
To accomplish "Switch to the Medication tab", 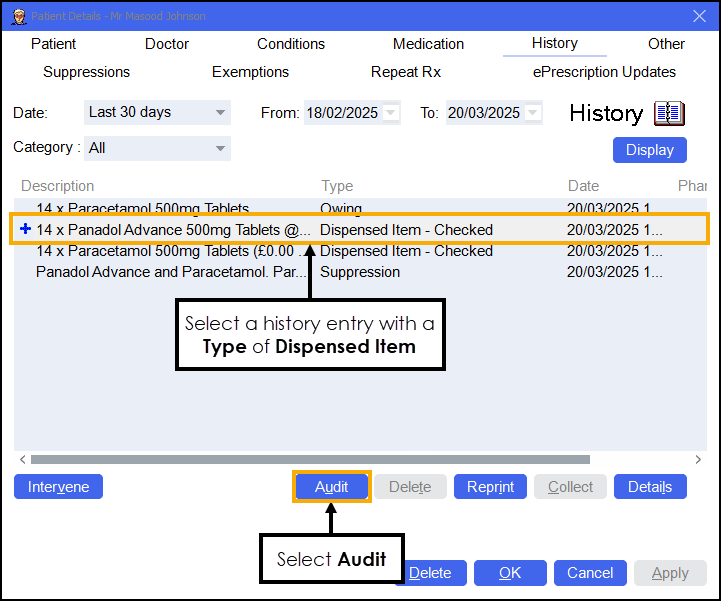I will coord(428,44).
